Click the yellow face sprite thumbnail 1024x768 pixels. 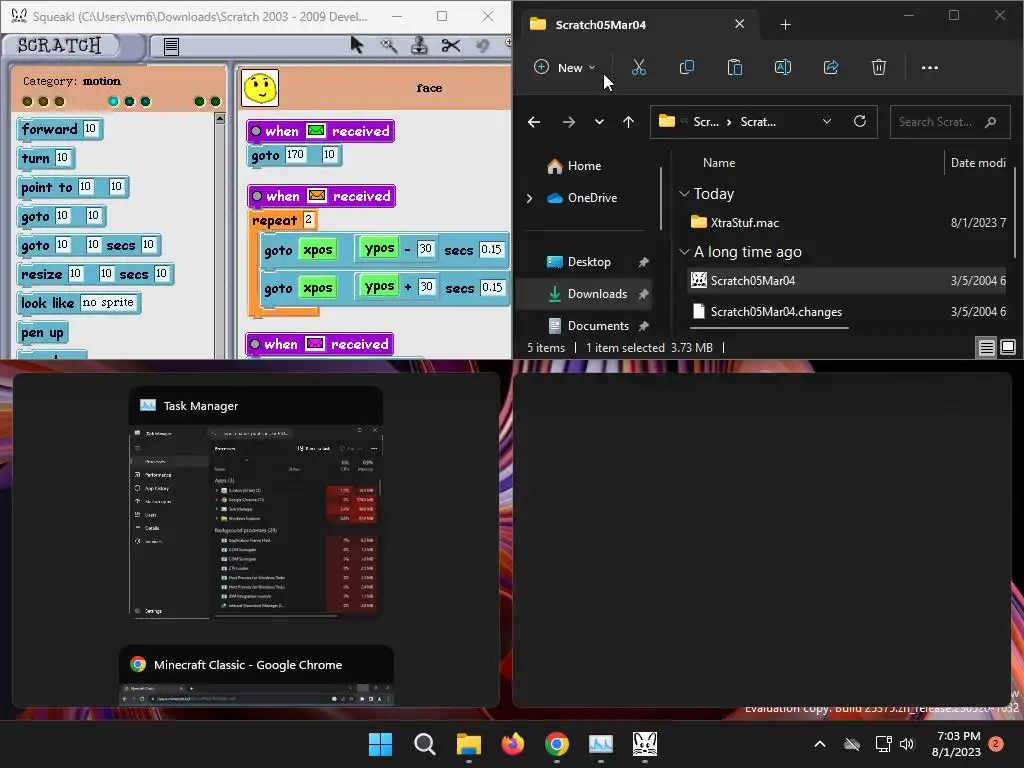(261, 88)
